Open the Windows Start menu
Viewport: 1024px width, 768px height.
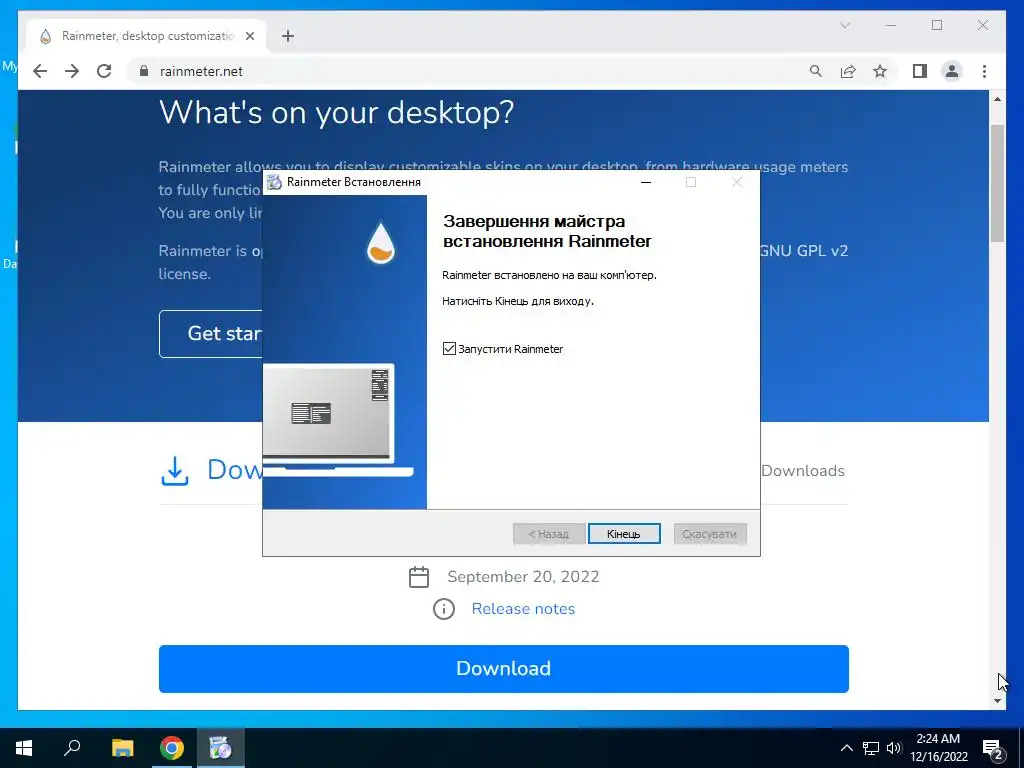coord(24,748)
